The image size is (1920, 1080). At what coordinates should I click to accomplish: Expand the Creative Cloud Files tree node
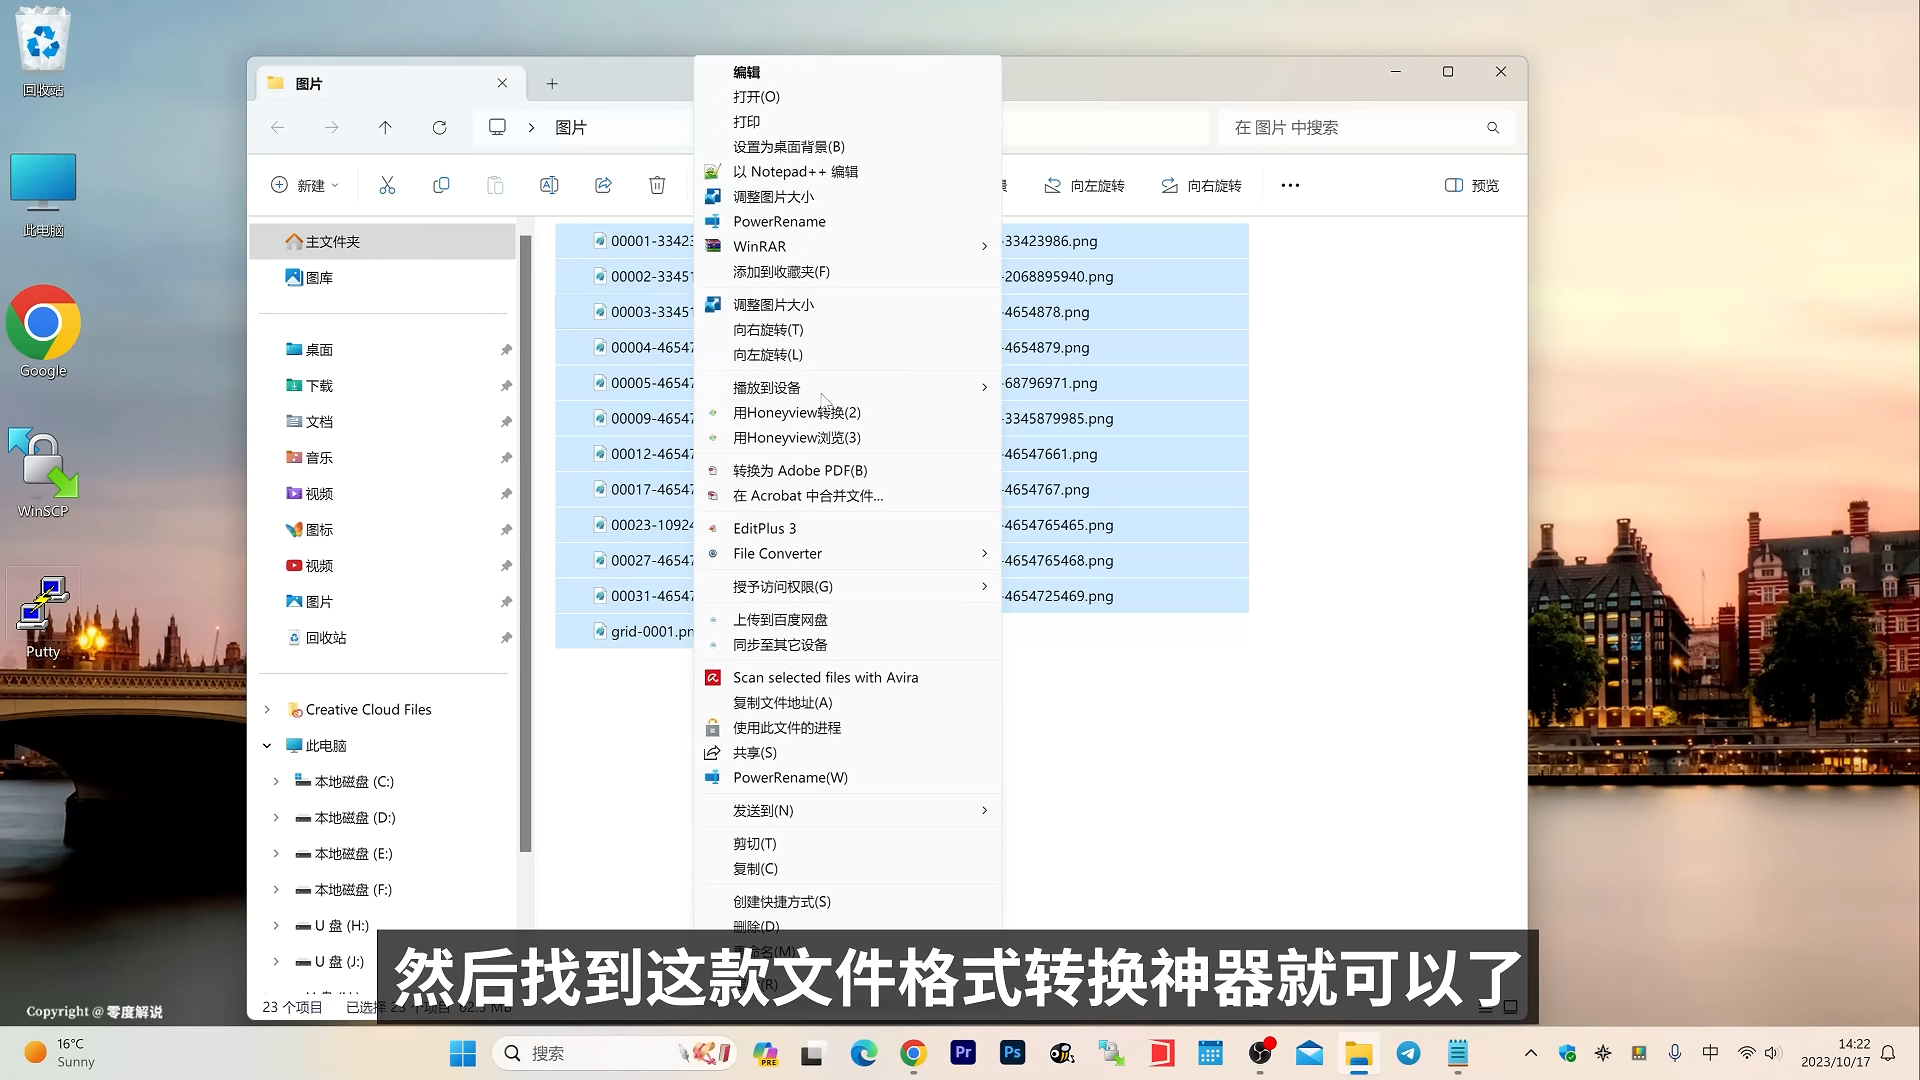[267, 709]
